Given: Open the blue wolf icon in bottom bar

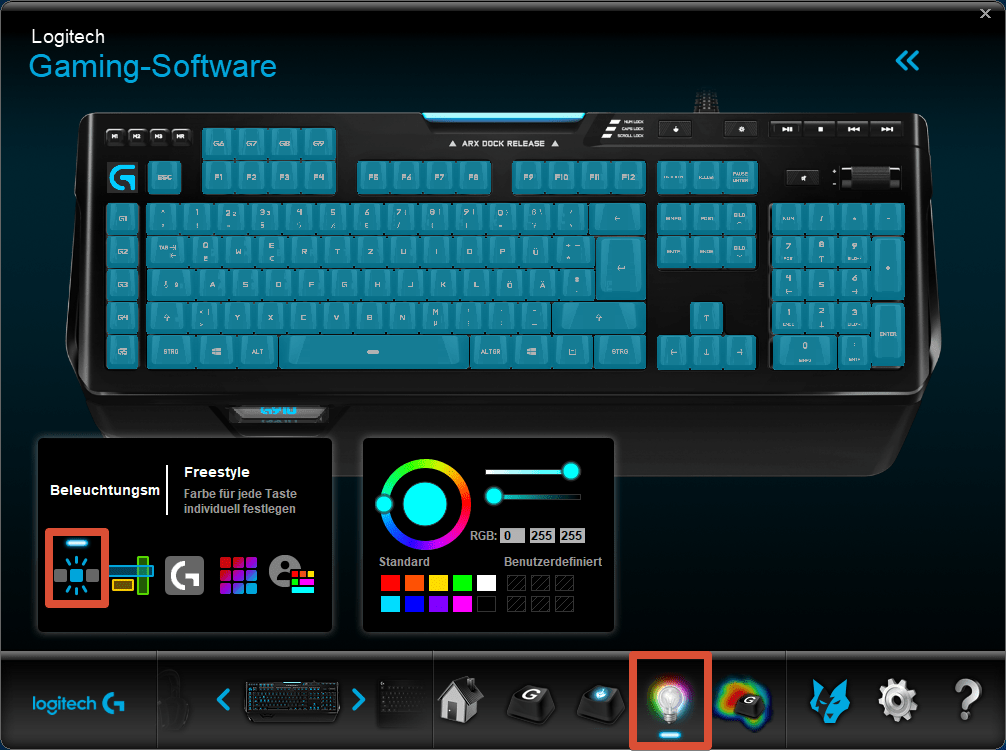Looking at the screenshot, I should (x=830, y=701).
